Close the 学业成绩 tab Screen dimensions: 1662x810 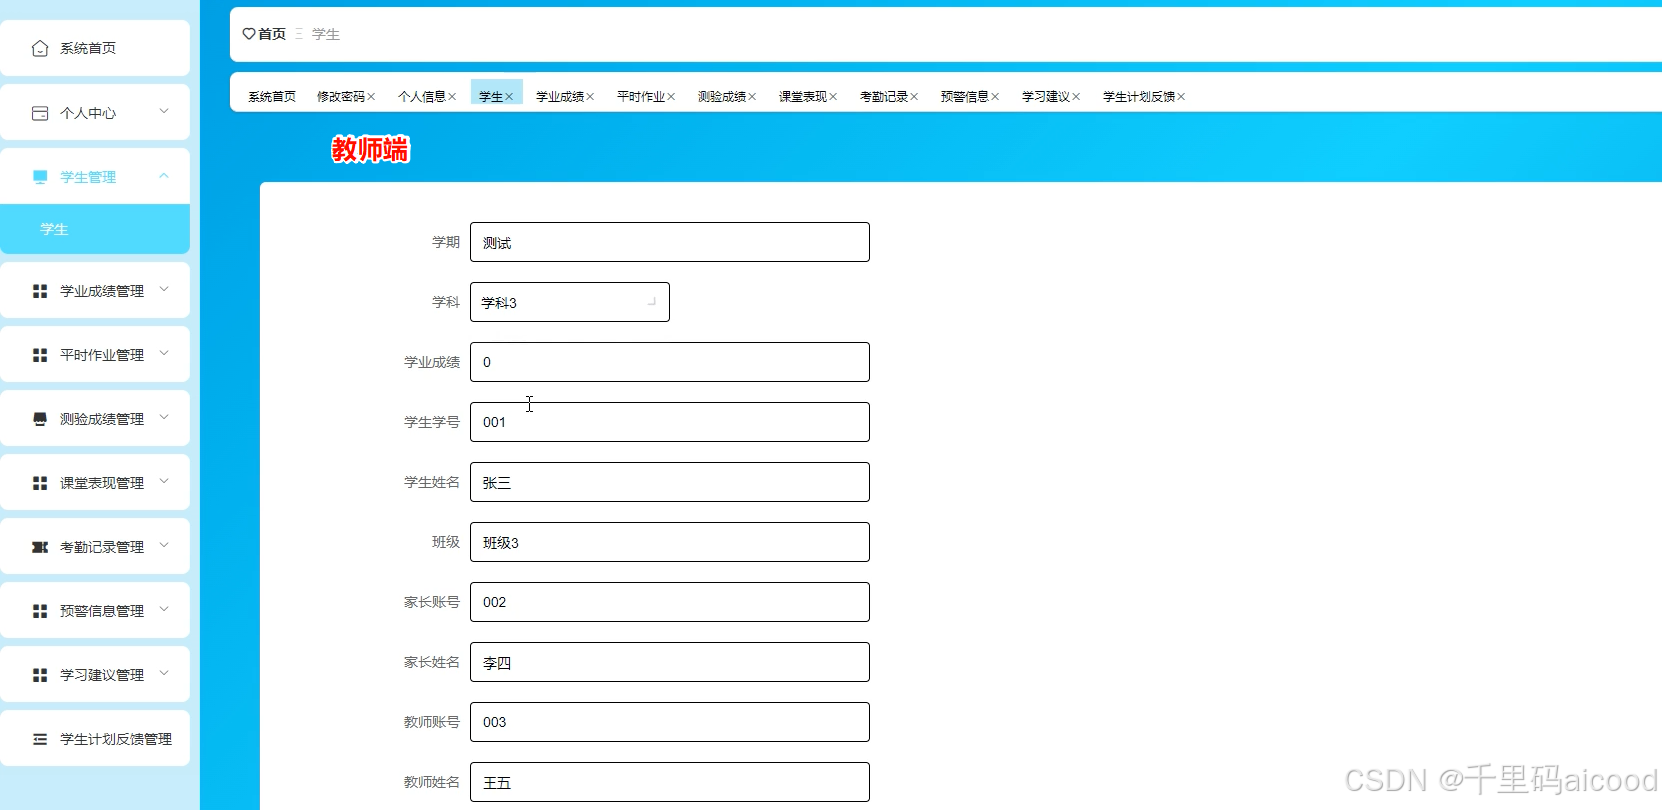[590, 97]
